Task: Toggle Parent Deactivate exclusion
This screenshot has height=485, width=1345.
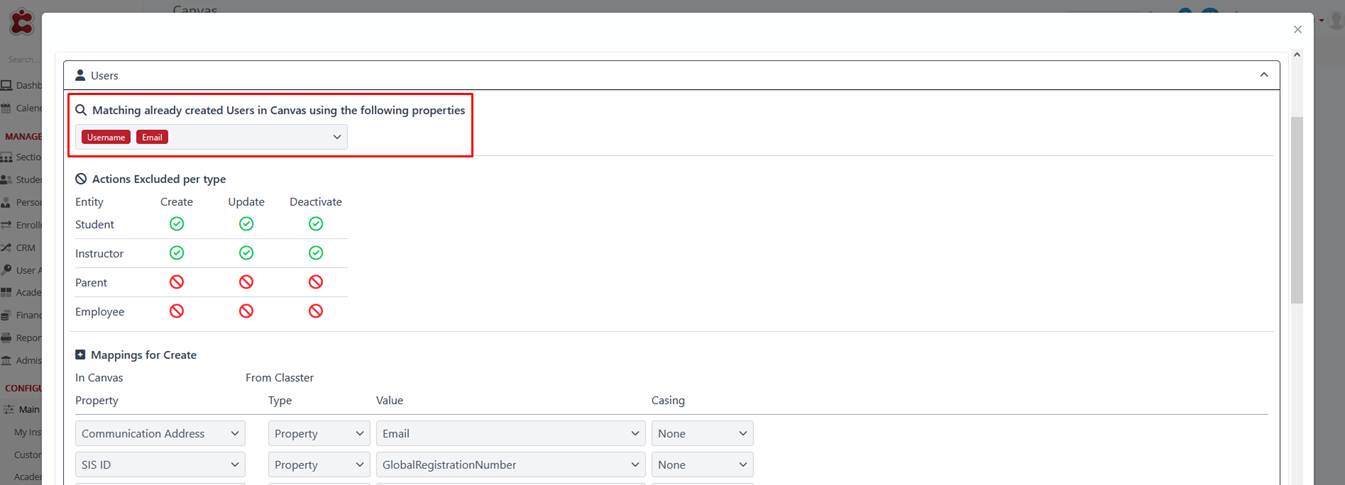Action: coord(316,282)
